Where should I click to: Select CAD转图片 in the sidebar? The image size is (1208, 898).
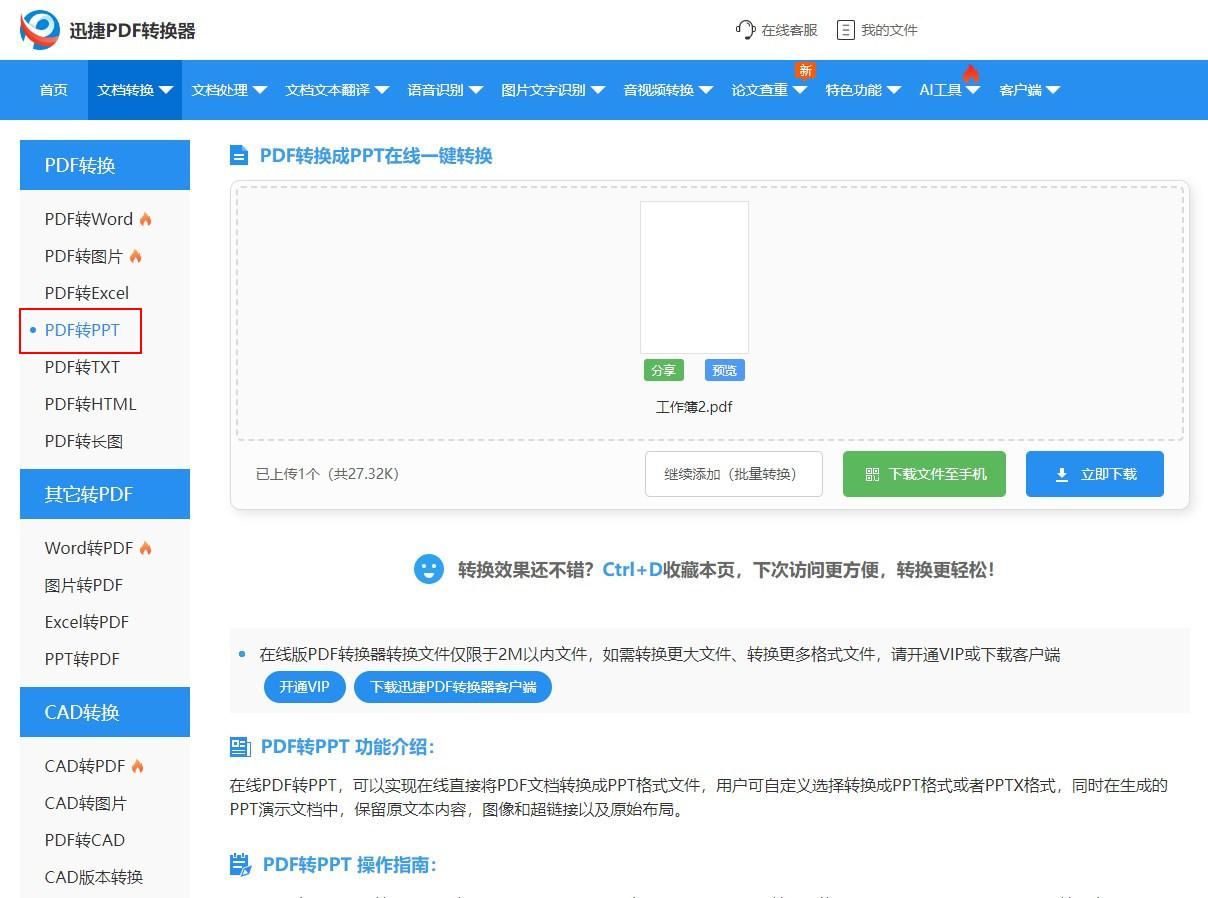coord(86,803)
